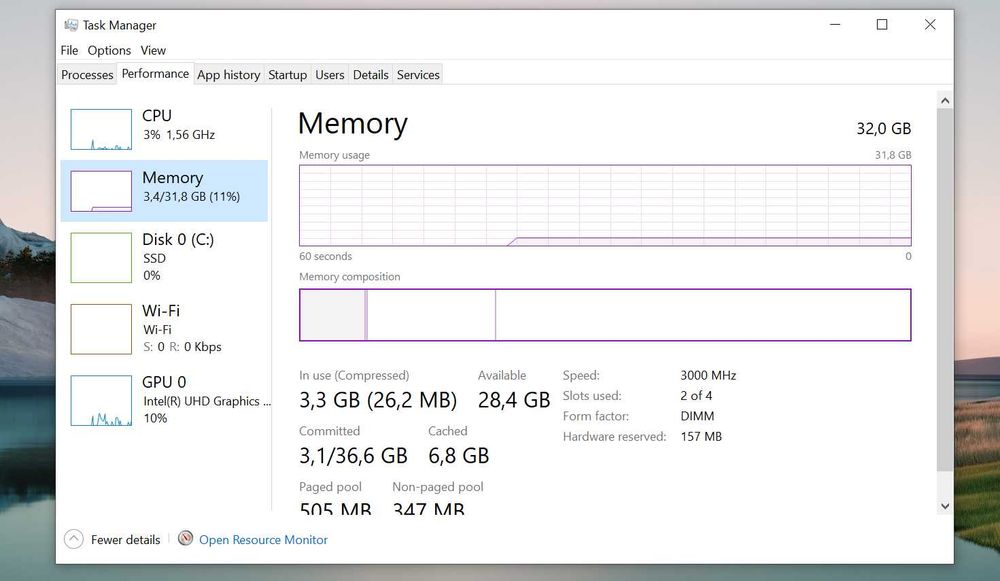Maximize the Task Manager window
The height and width of the screenshot is (581, 1000).
tap(882, 25)
